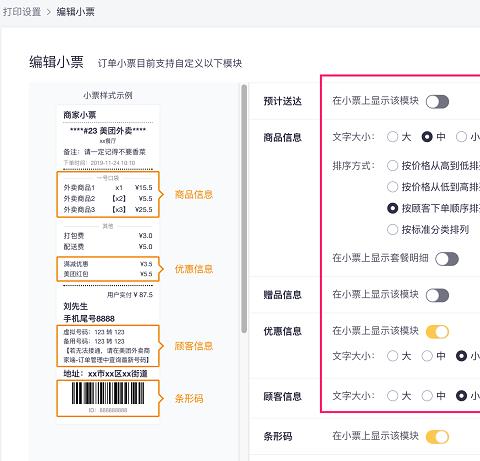Disable 优惠信息 display module switch
480x461 pixels.
[x=437, y=332]
